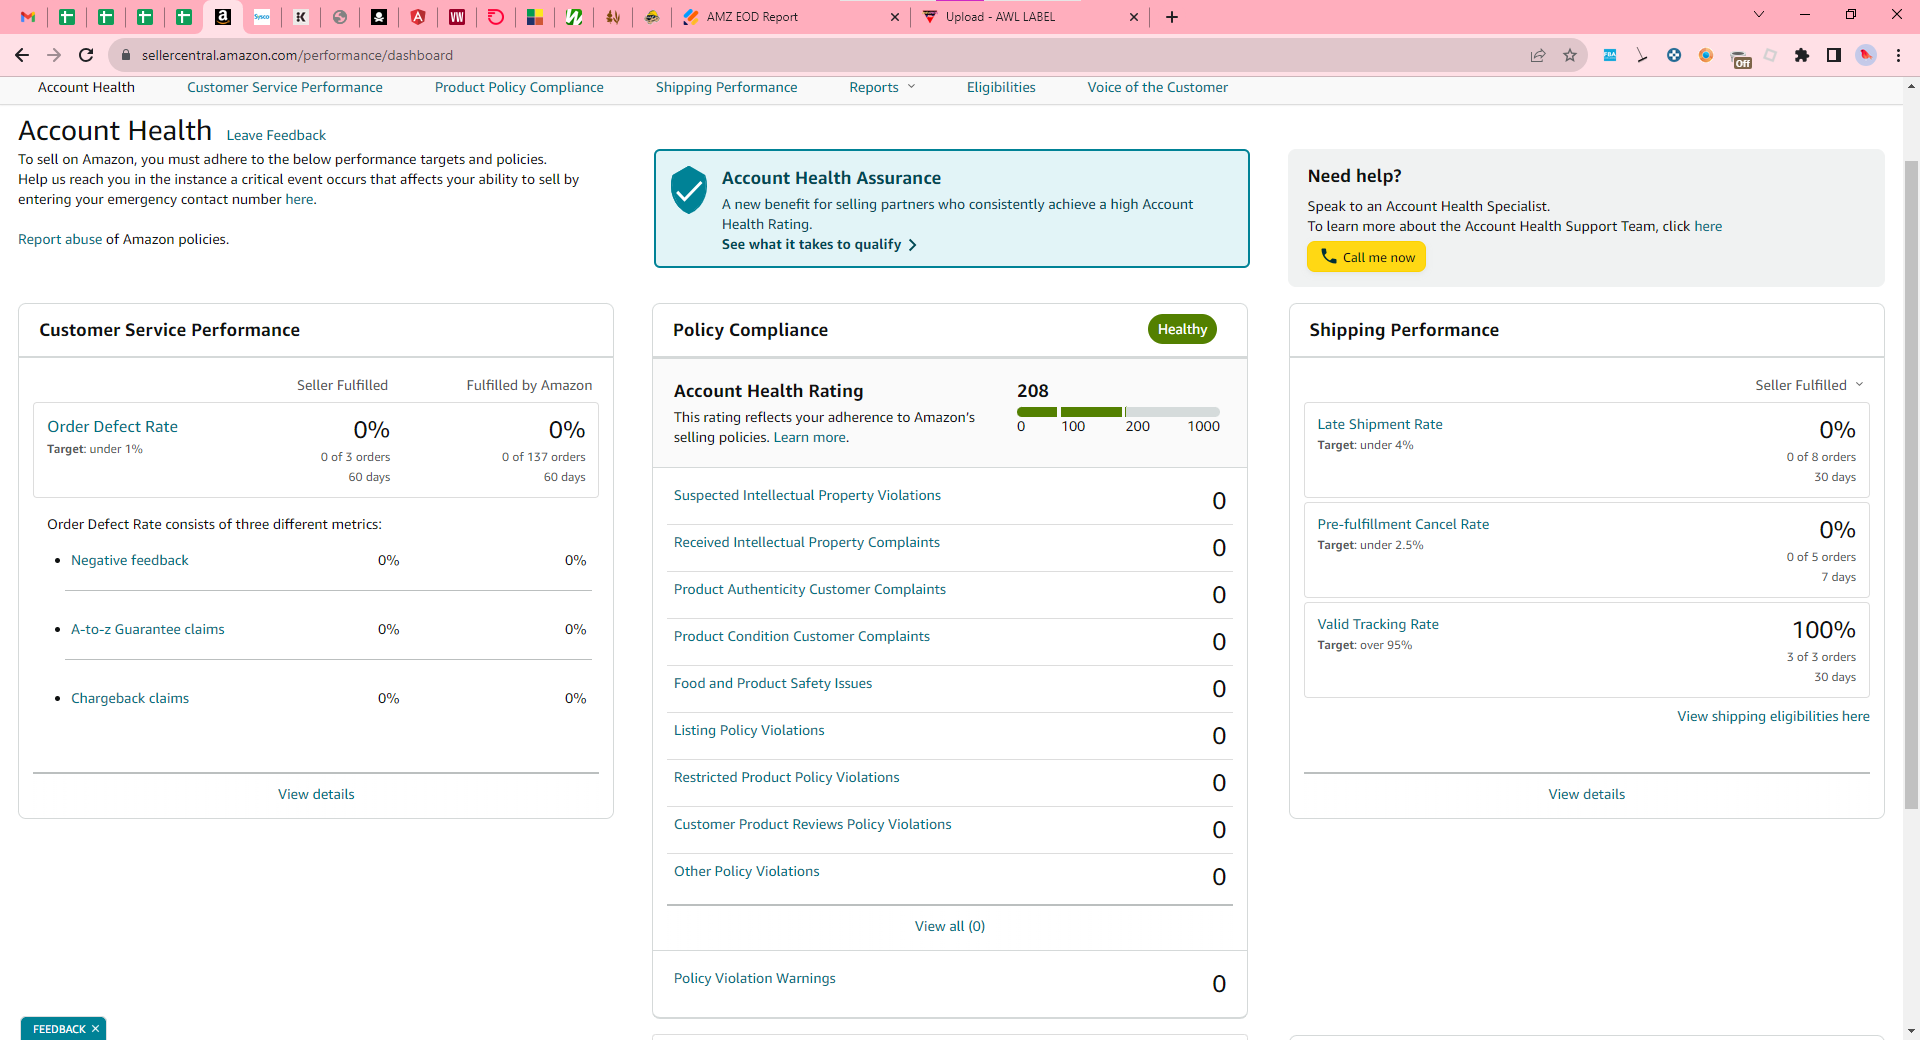Bookmark this page with the star icon

[1570, 55]
